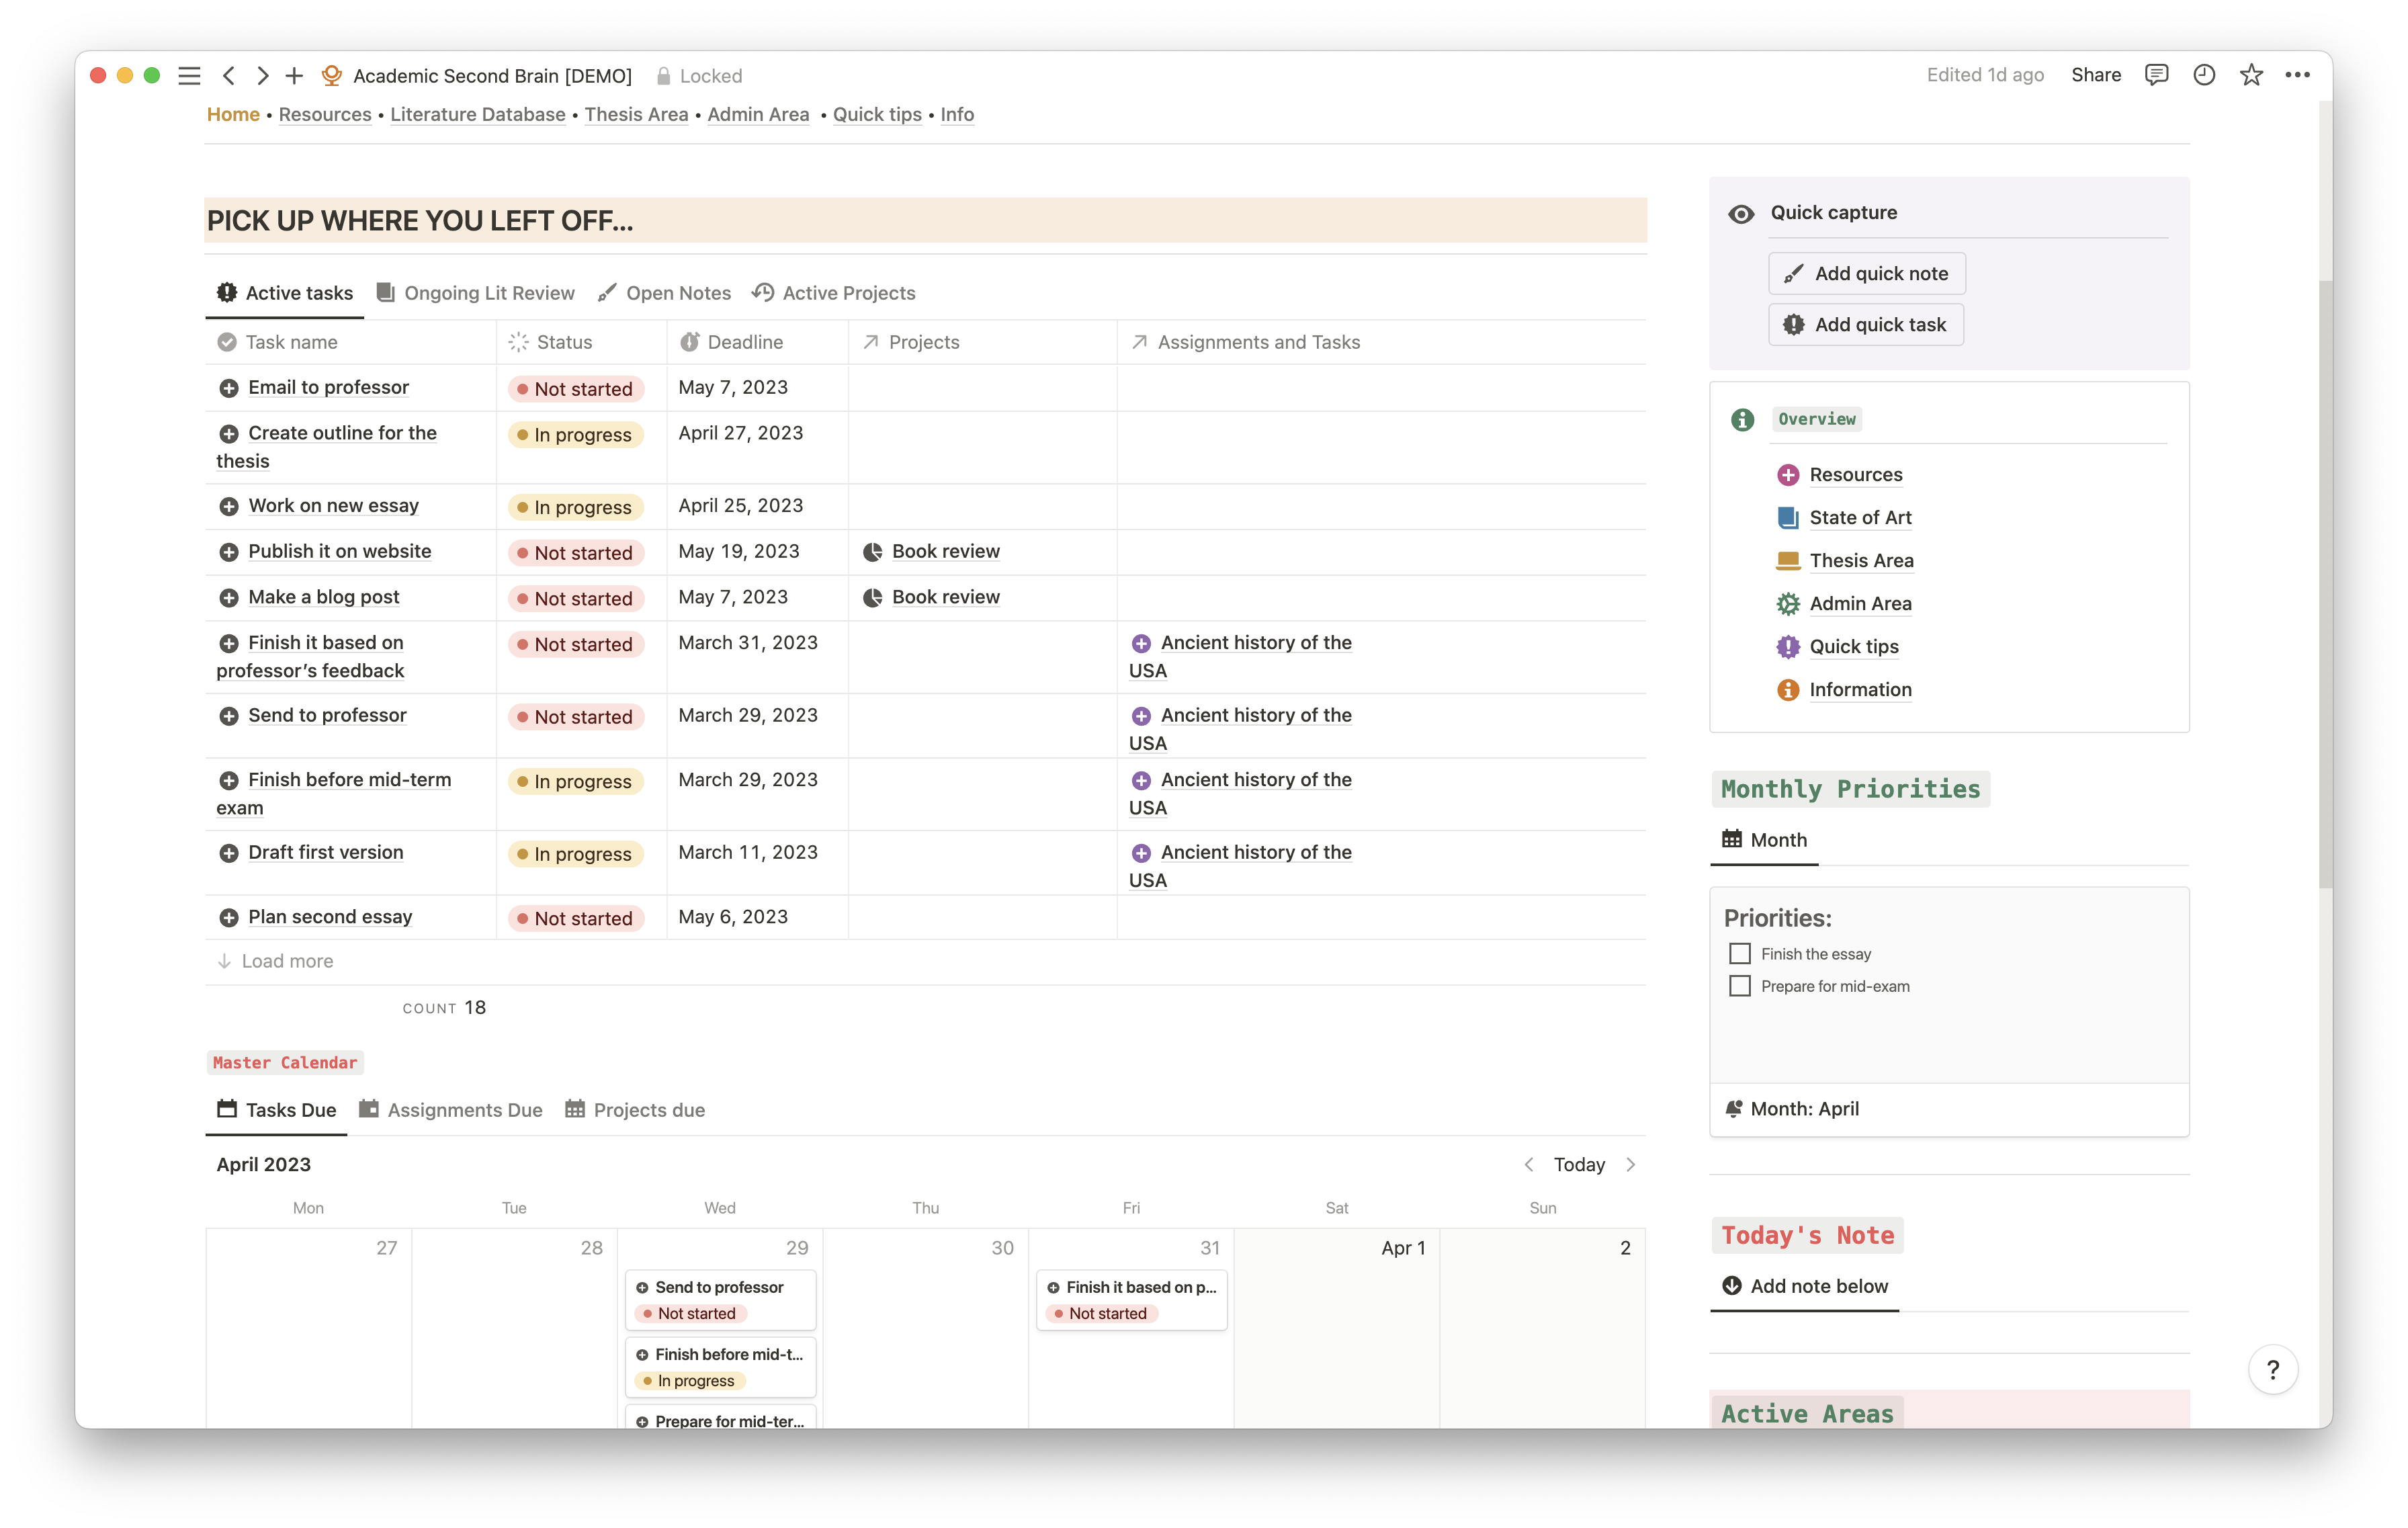Open Literature Database breadcrumb link
This screenshot has width=2408, height=1528.
click(x=477, y=114)
